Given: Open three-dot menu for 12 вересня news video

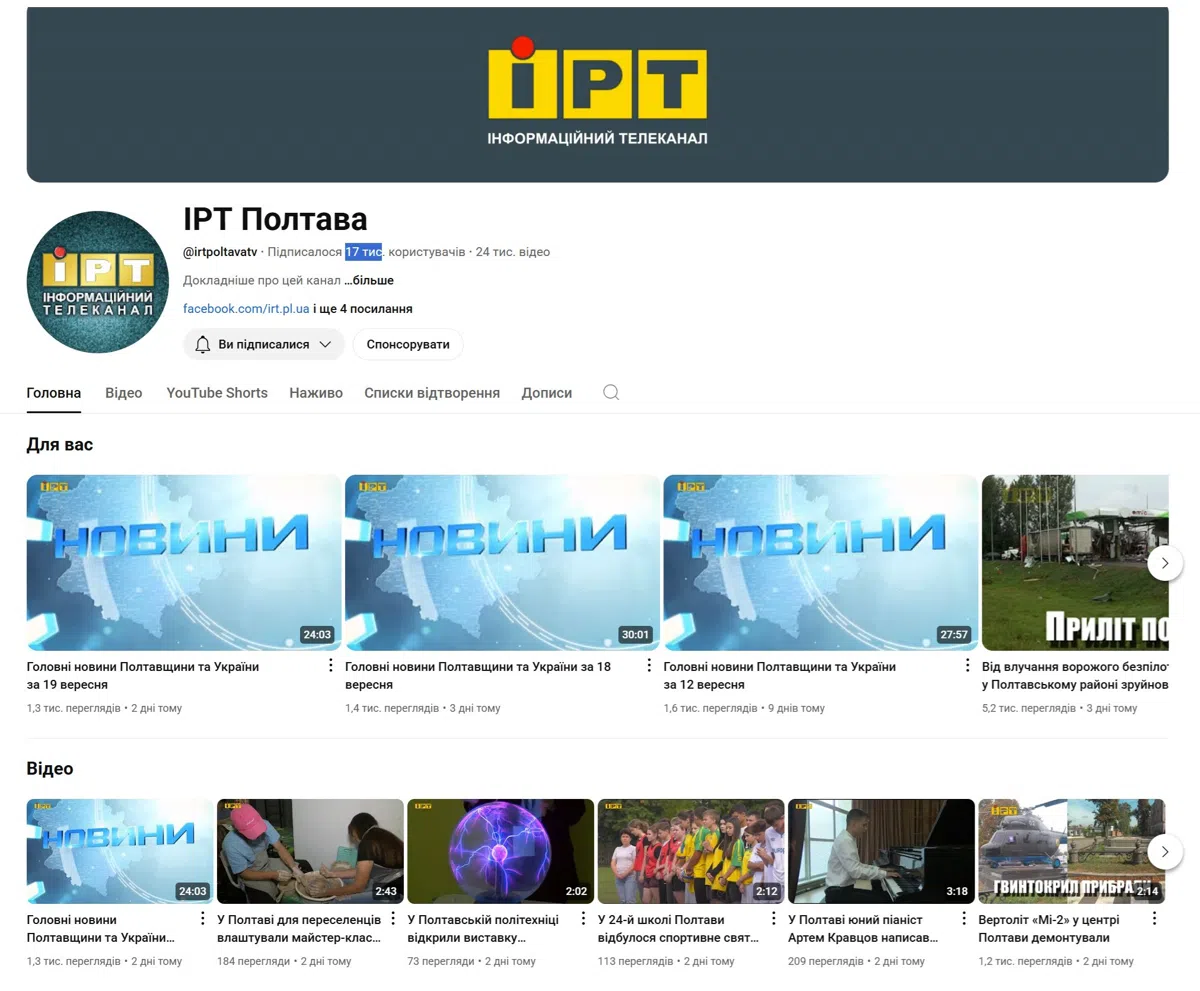Looking at the screenshot, I should (967, 666).
